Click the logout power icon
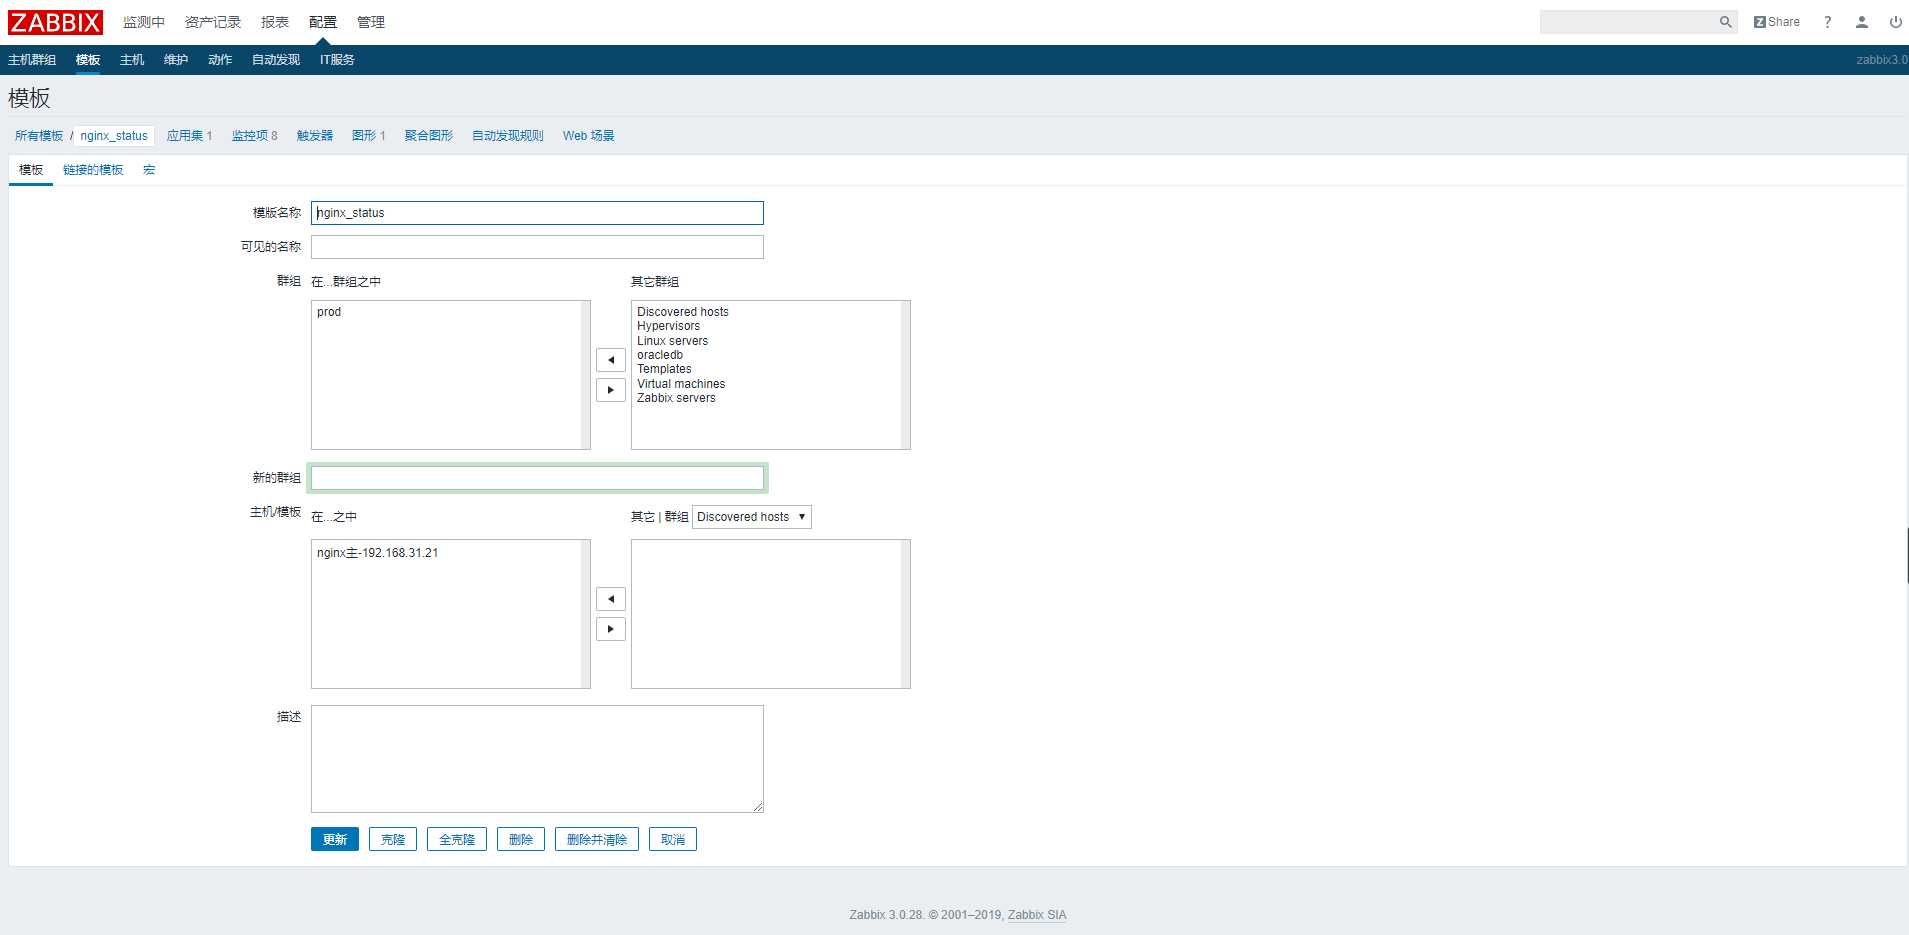Image resolution: width=1909 pixels, height=935 pixels. (x=1895, y=22)
